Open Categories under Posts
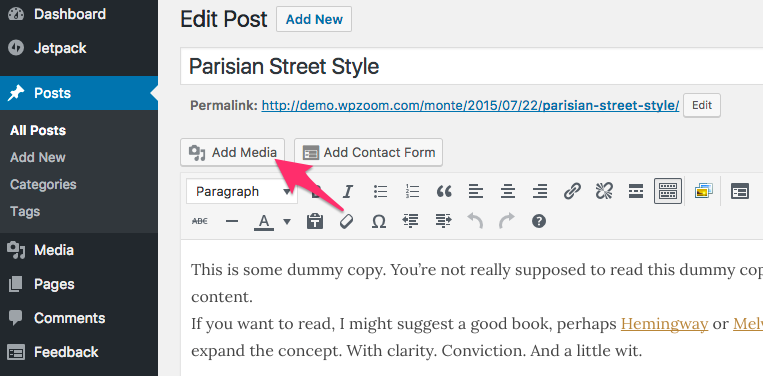Screen dimensions: 763x376 (x=43, y=184)
